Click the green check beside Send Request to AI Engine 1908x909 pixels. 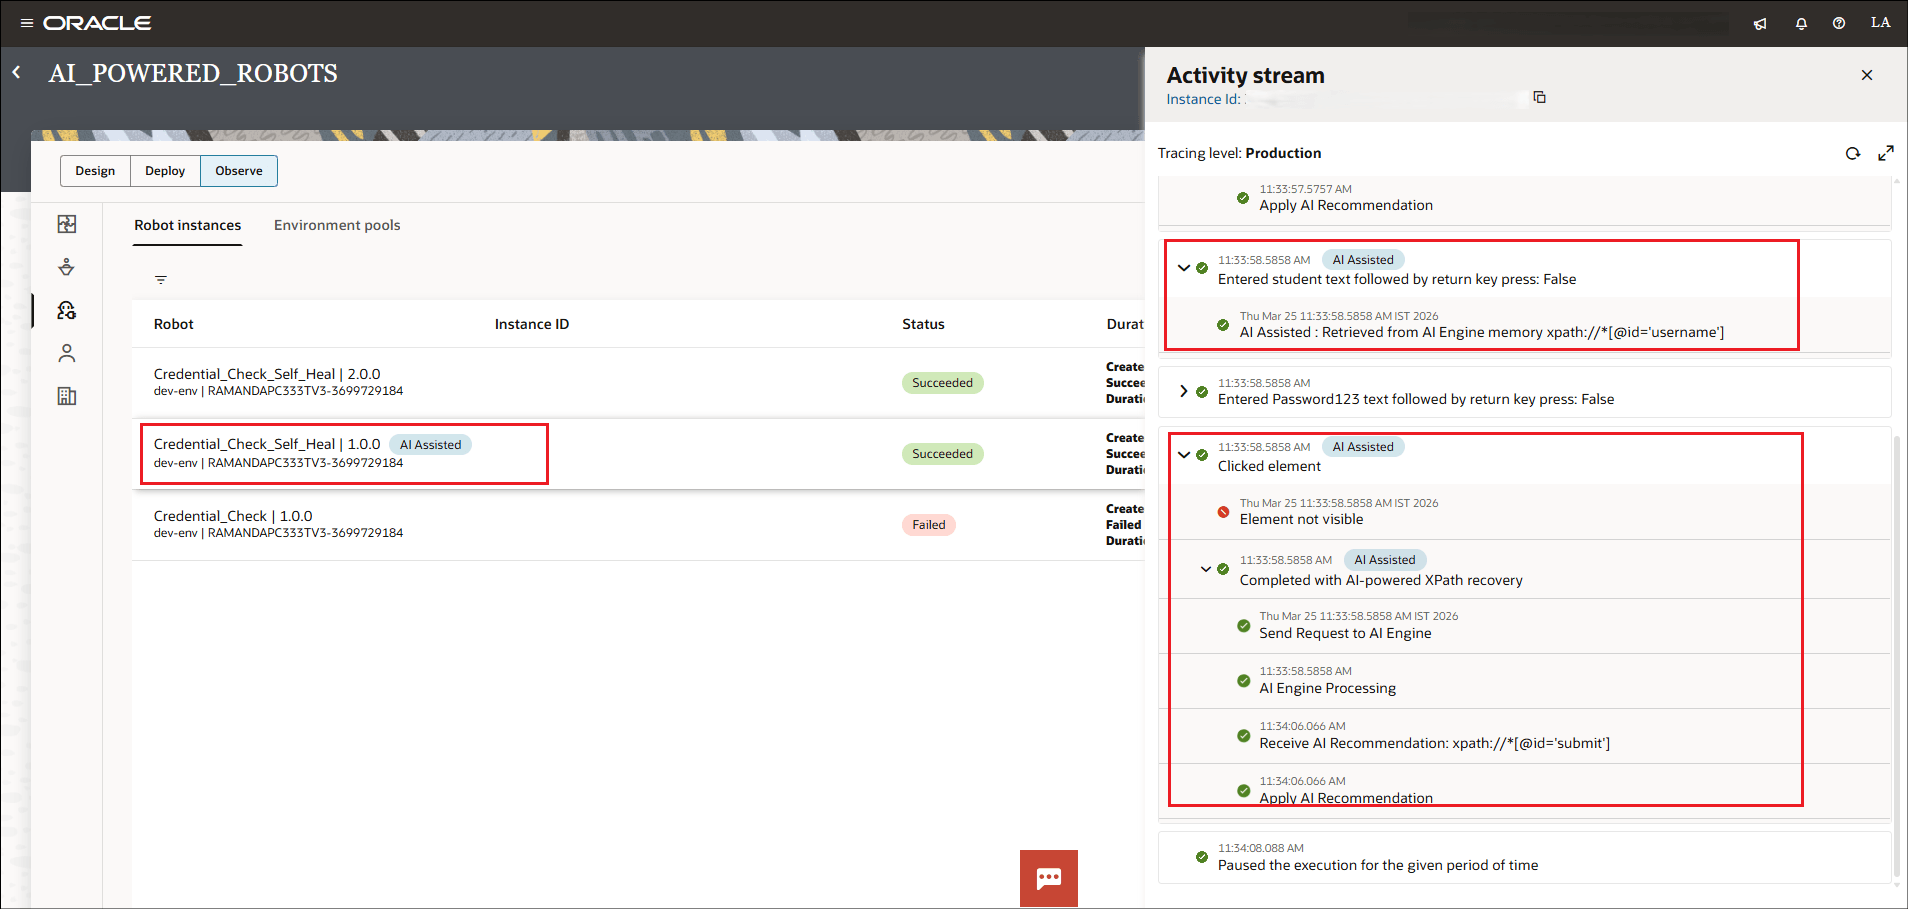click(1243, 626)
